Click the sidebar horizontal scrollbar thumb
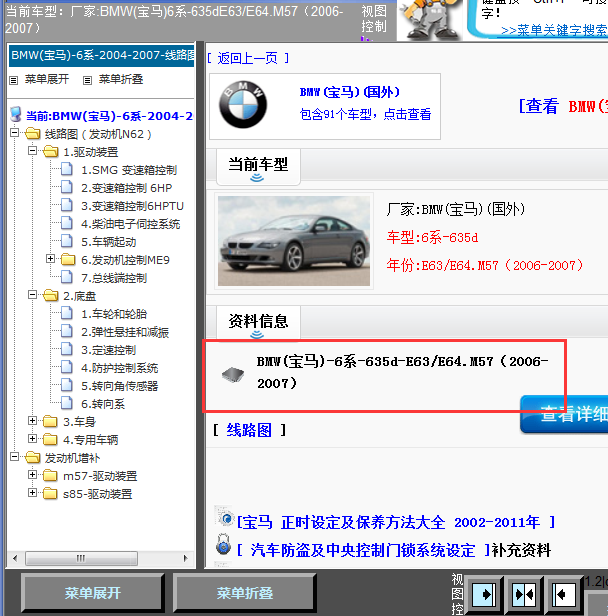This screenshot has height=616, width=608. coord(81,558)
